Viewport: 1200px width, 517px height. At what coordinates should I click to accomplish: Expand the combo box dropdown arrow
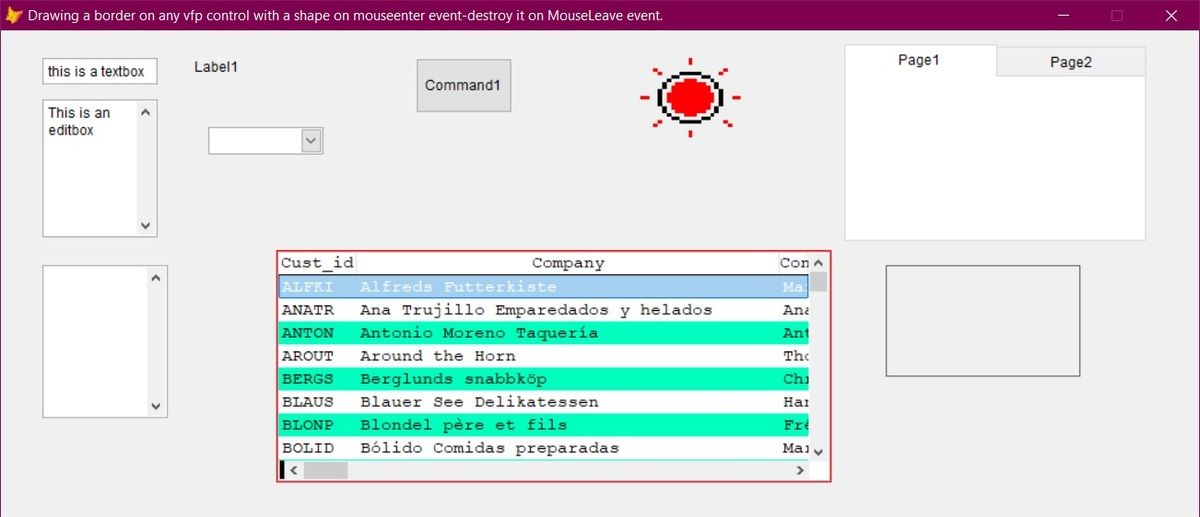pos(311,142)
